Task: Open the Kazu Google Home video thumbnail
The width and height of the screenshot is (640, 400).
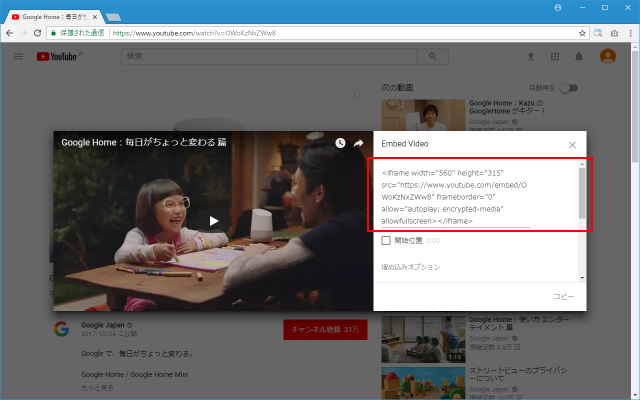Action: pyautogui.click(x=423, y=115)
